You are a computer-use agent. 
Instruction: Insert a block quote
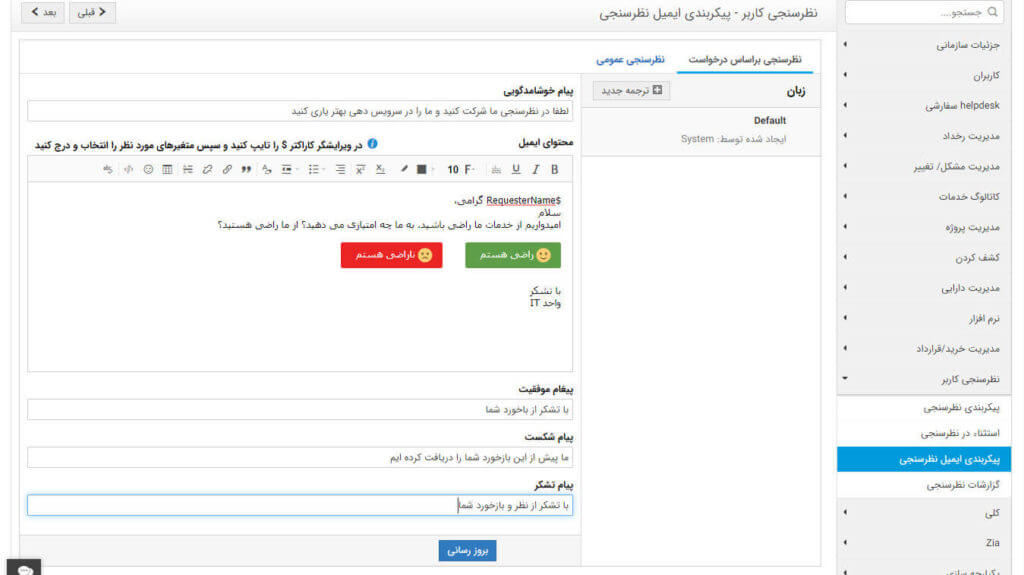(x=246, y=169)
